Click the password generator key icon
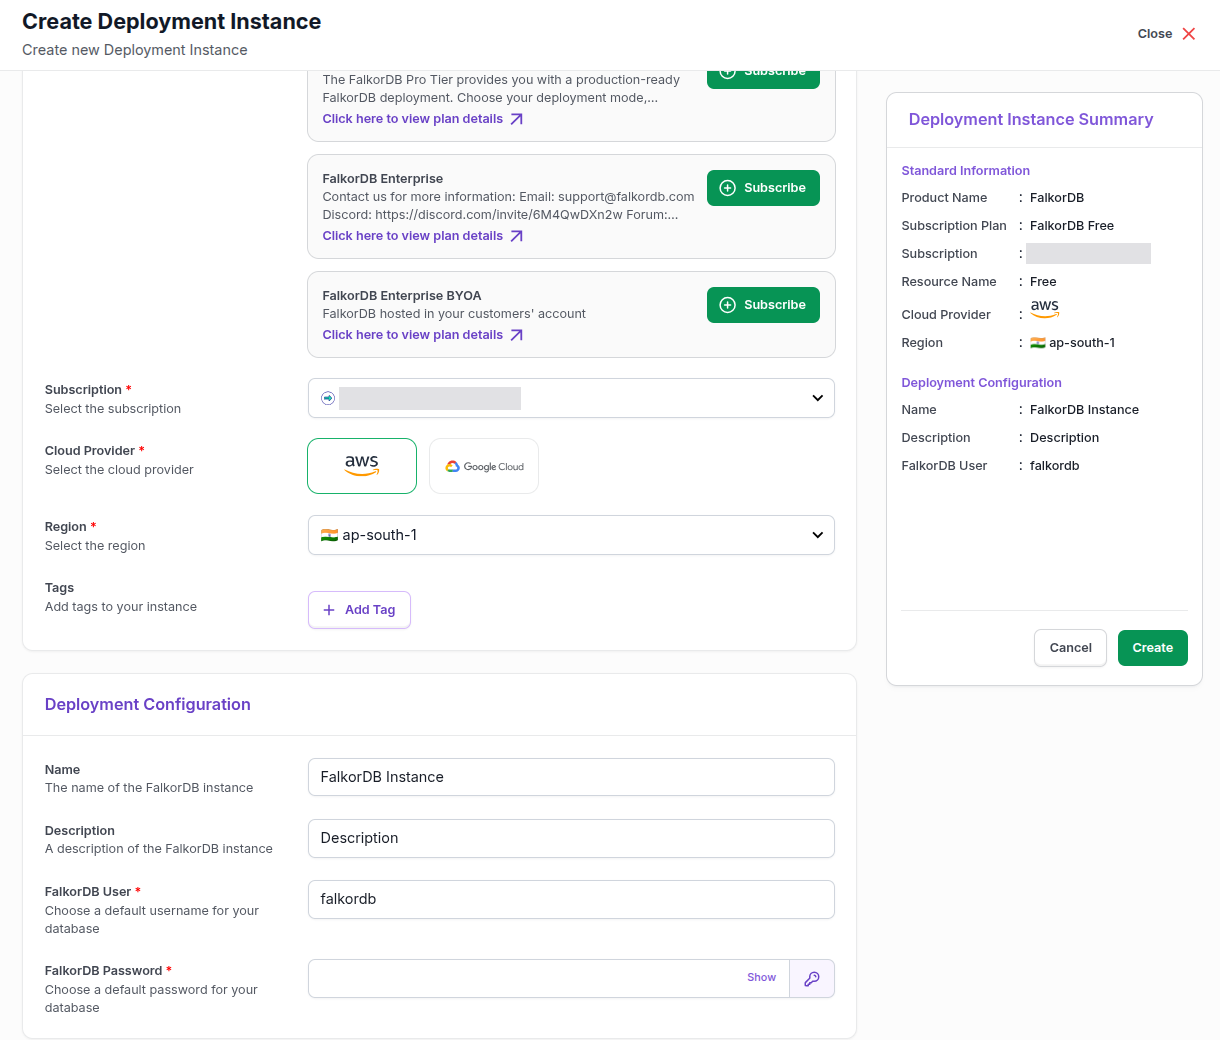 [812, 979]
